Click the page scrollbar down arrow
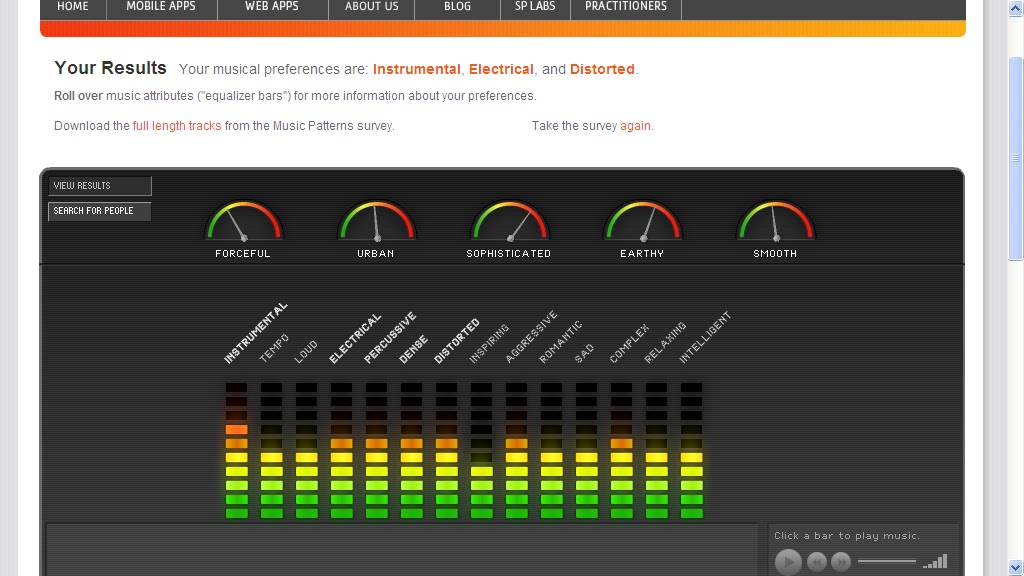Image resolution: width=1024 pixels, height=576 pixels. [1016, 566]
